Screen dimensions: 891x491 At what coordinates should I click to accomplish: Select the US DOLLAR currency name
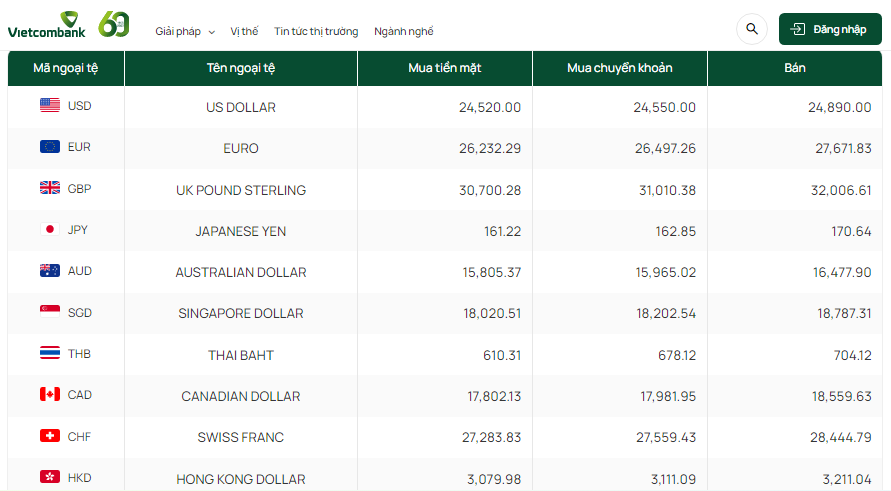241,107
